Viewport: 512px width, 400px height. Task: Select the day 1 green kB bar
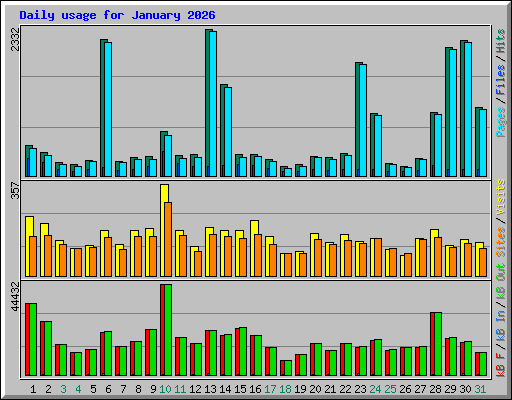(33, 339)
